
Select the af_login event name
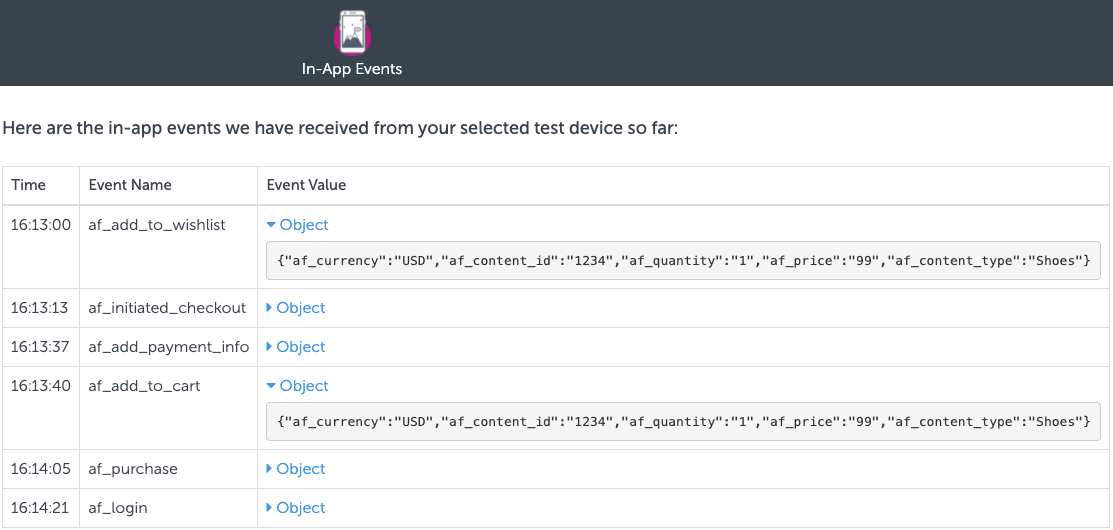(119, 508)
